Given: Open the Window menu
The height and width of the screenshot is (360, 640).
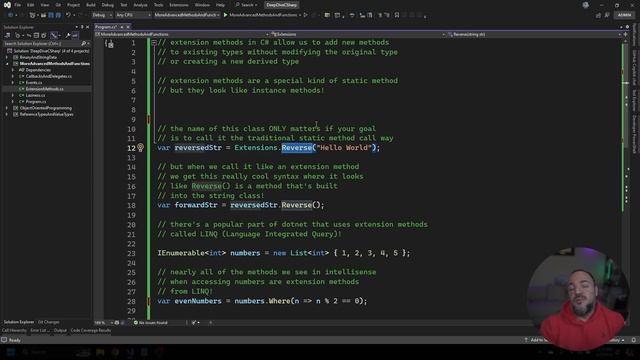Looking at the screenshot, I should click(202, 5).
